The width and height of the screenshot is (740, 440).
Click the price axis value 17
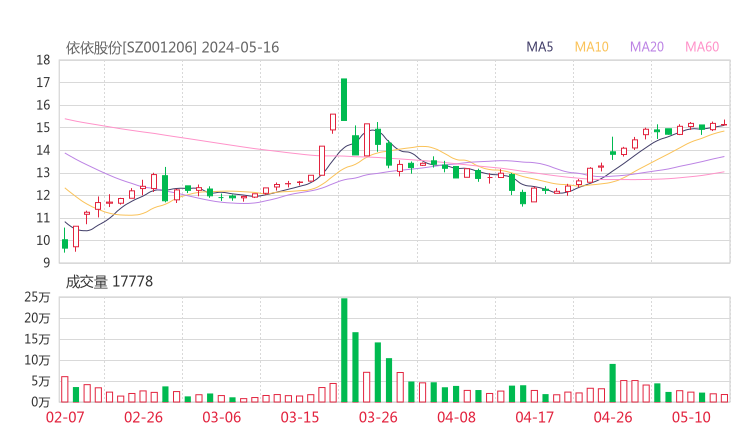coord(43,83)
